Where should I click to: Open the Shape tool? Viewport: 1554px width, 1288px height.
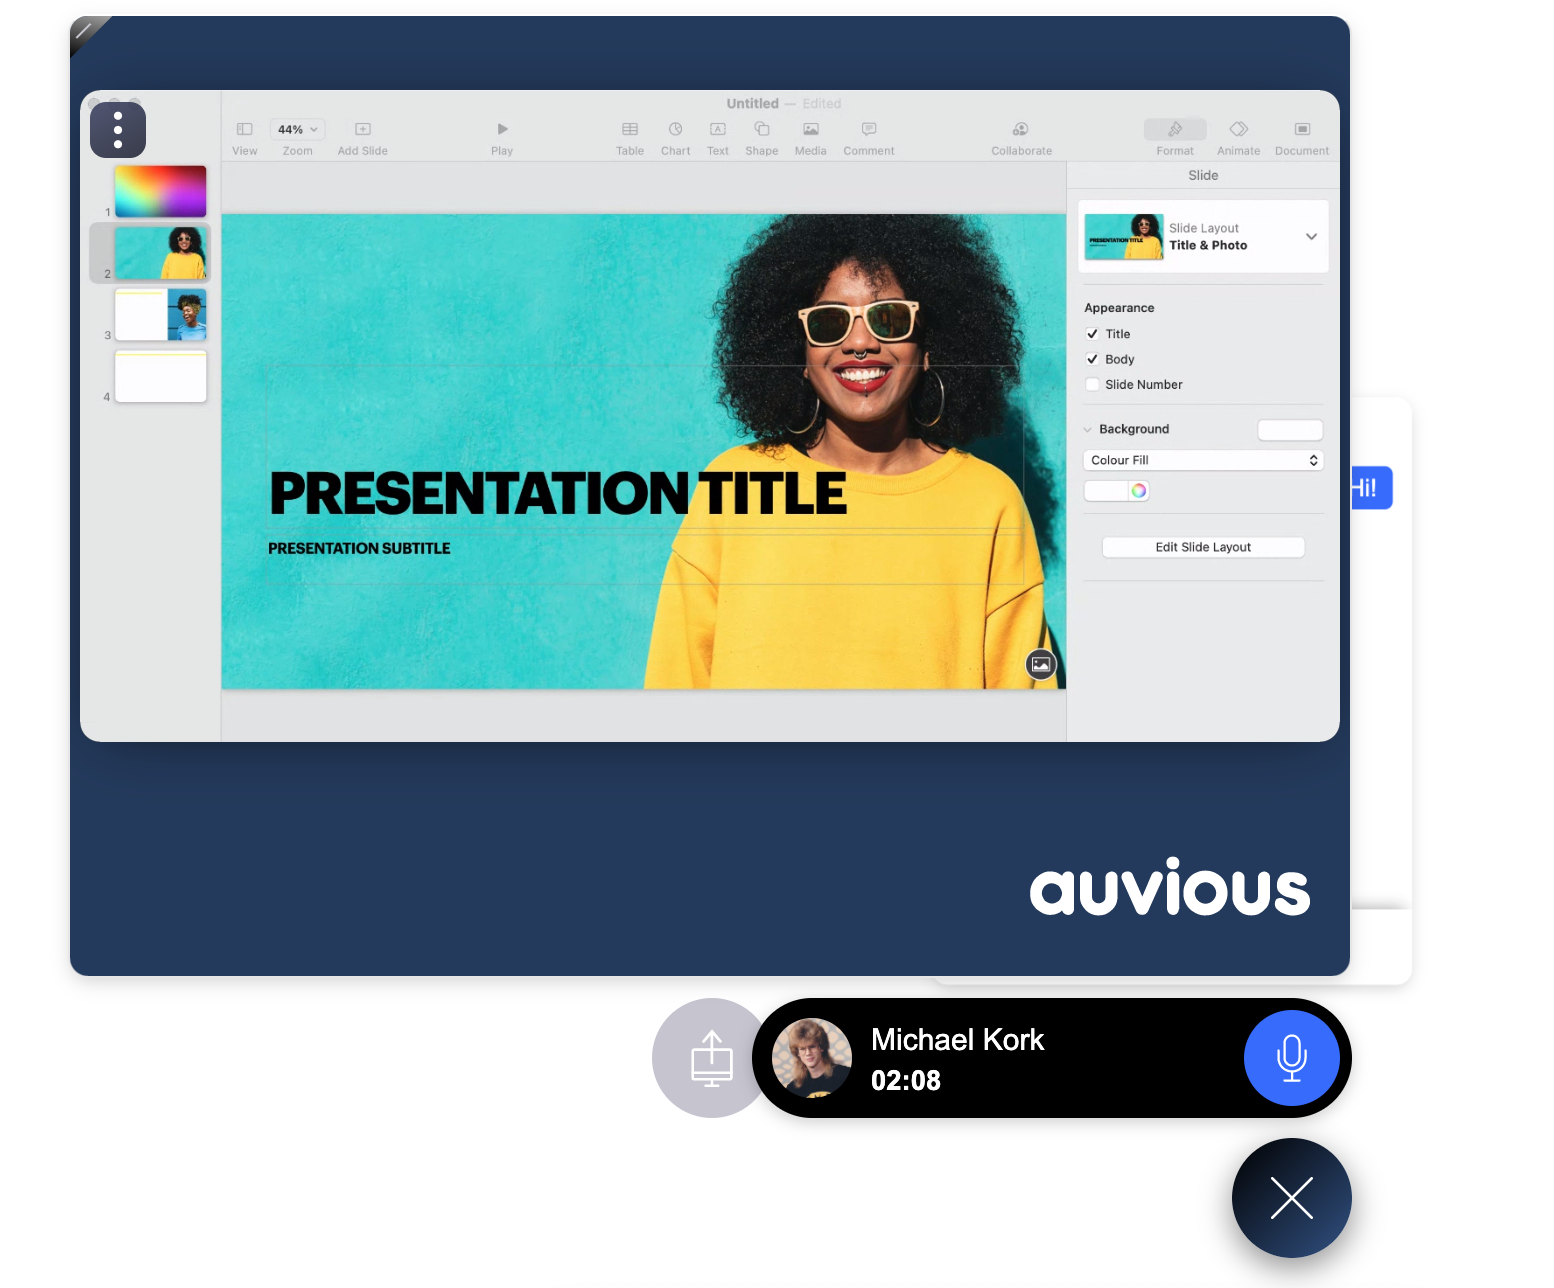pyautogui.click(x=761, y=130)
